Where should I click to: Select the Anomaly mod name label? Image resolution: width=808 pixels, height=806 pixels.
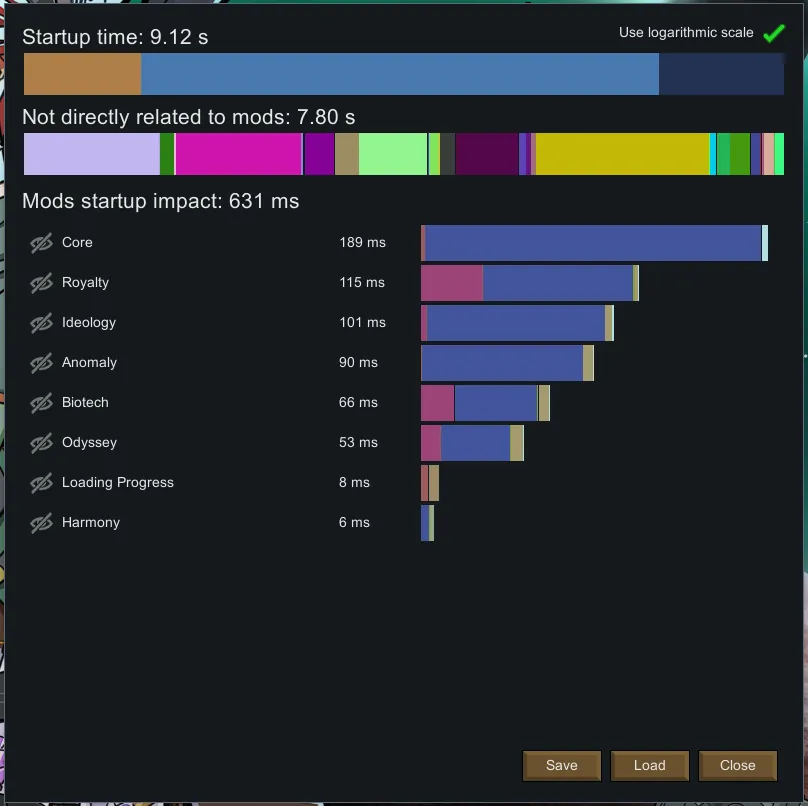(x=89, y=363)
